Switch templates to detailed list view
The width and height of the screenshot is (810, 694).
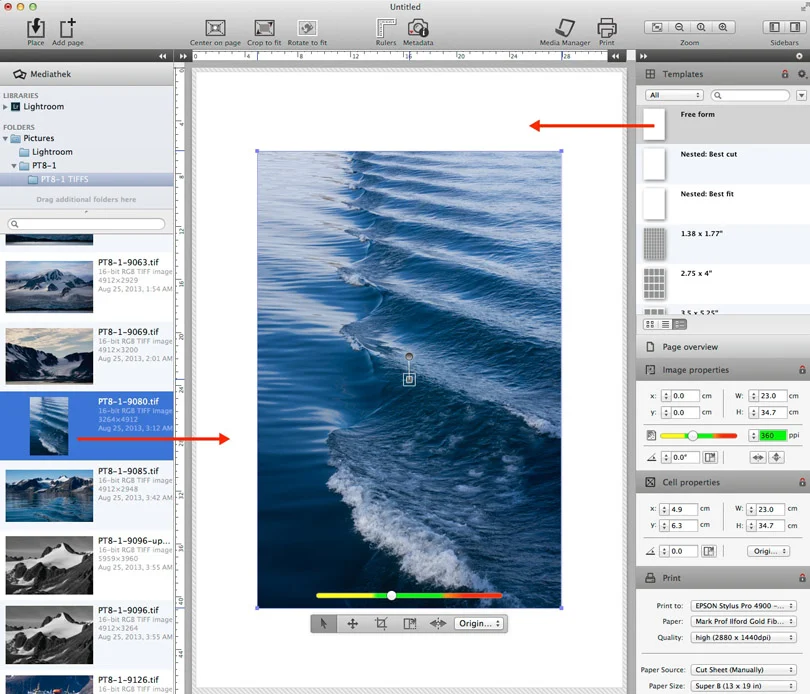pyautogui.click(x=680, y=325)
